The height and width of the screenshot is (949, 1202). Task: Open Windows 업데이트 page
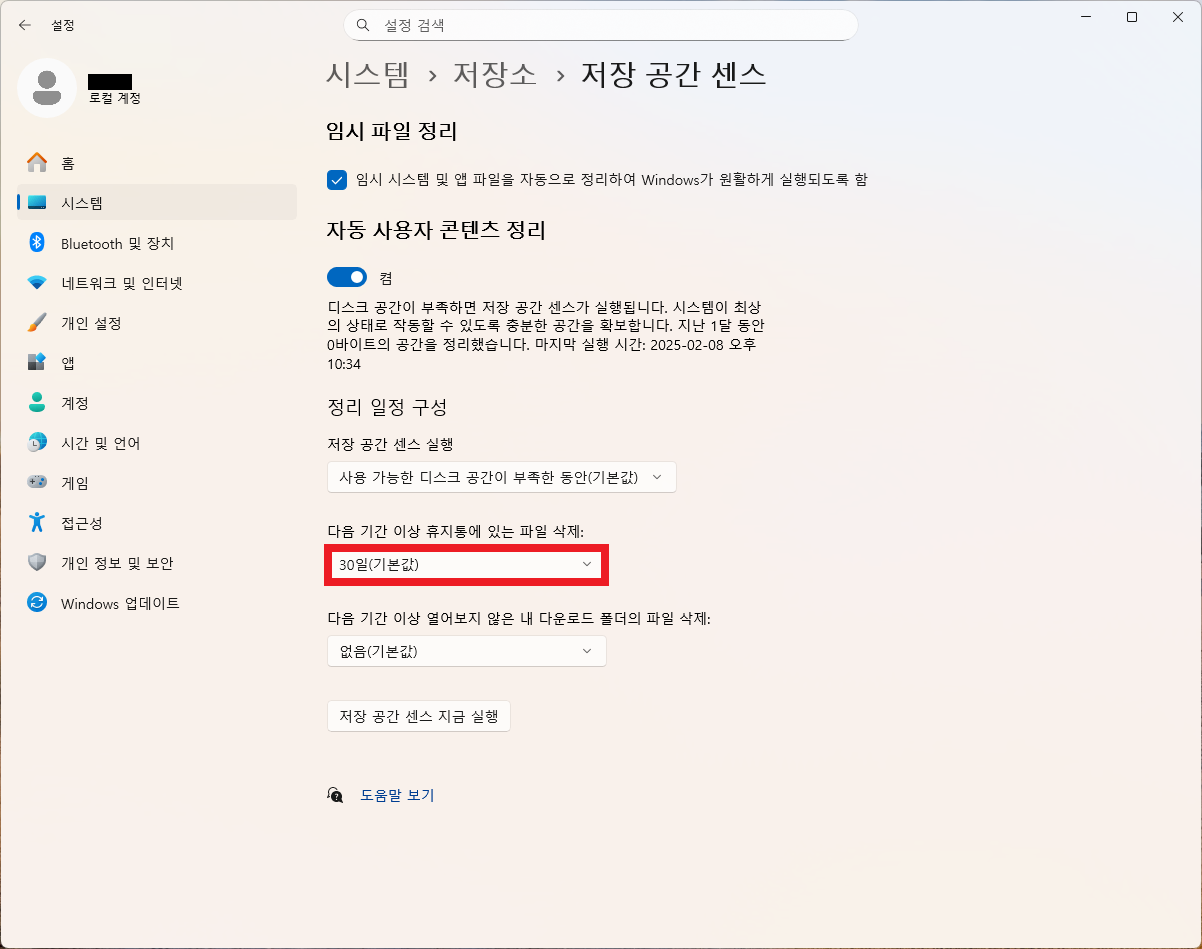coord(157,603)
